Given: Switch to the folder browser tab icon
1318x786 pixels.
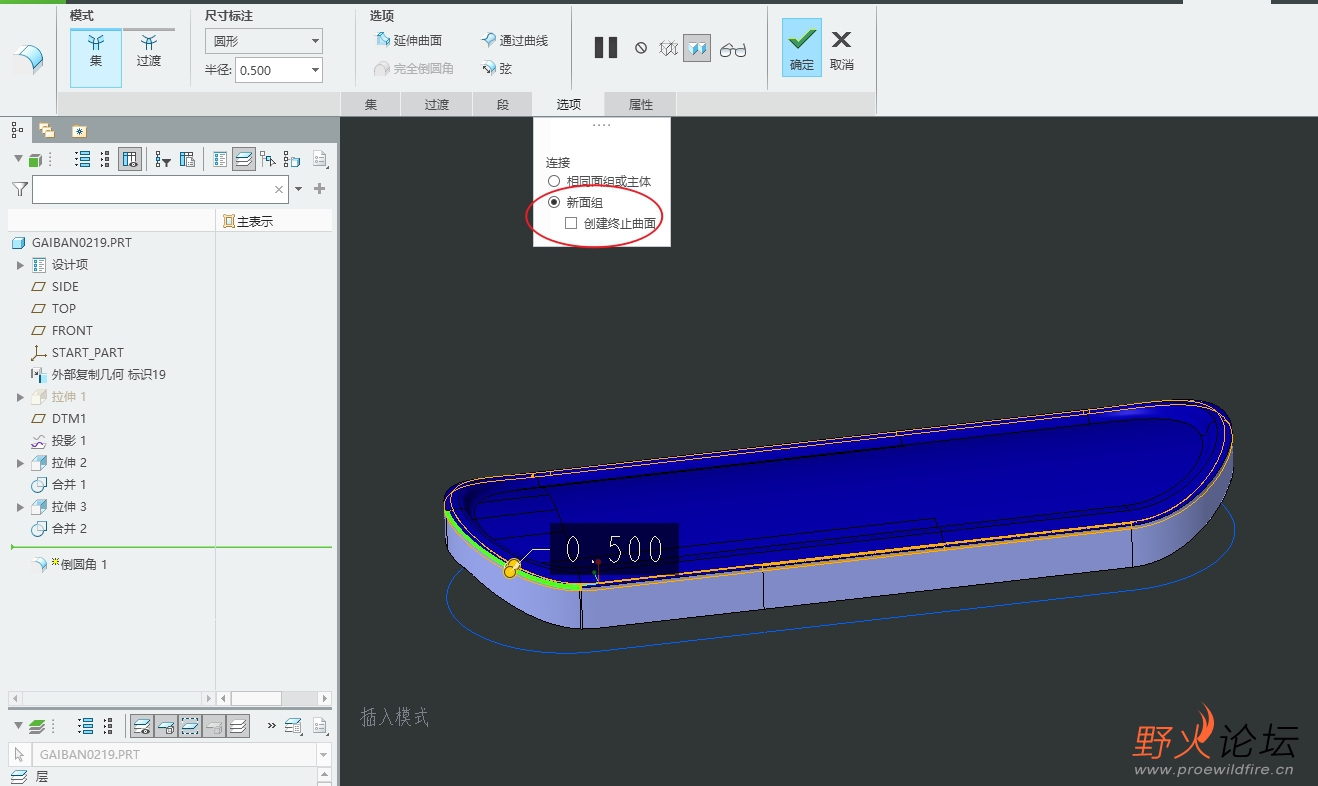Looking at the screenshot, I should [x=47, y=130].
